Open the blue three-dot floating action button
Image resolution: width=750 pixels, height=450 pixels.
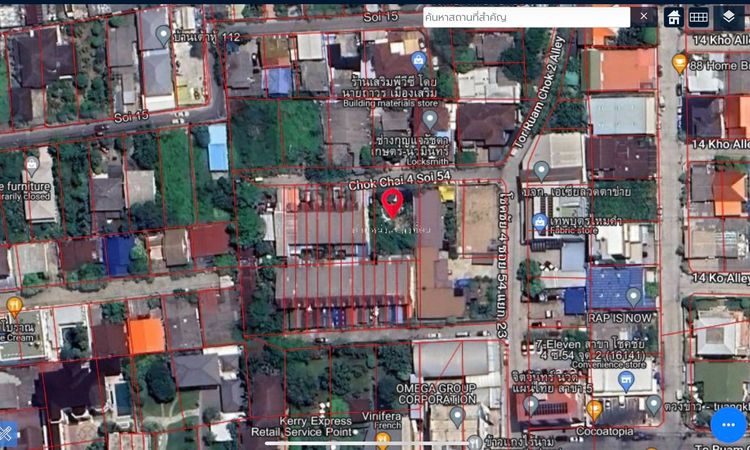[728, 425]
